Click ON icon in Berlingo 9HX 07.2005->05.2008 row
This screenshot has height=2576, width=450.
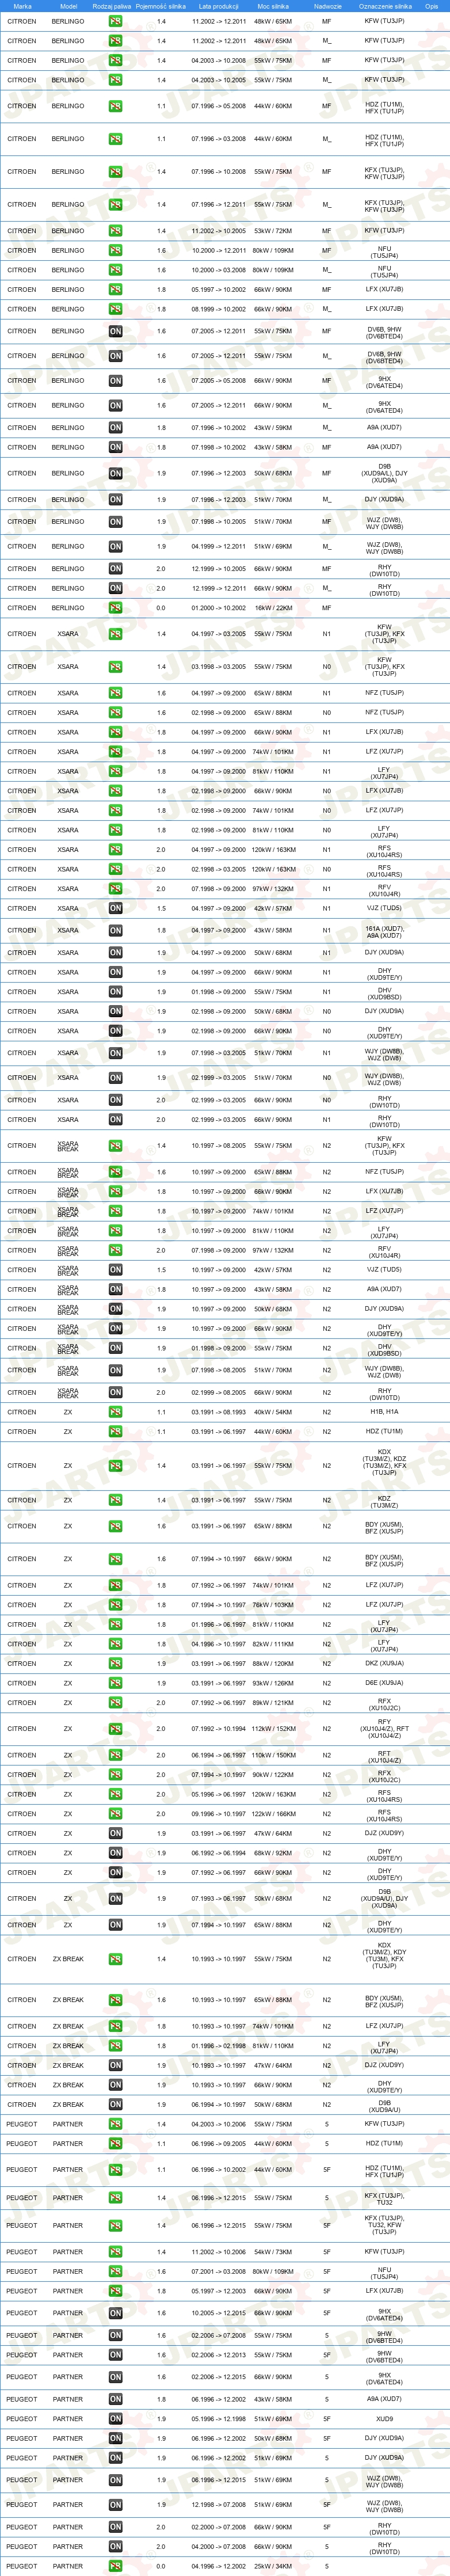116,381
